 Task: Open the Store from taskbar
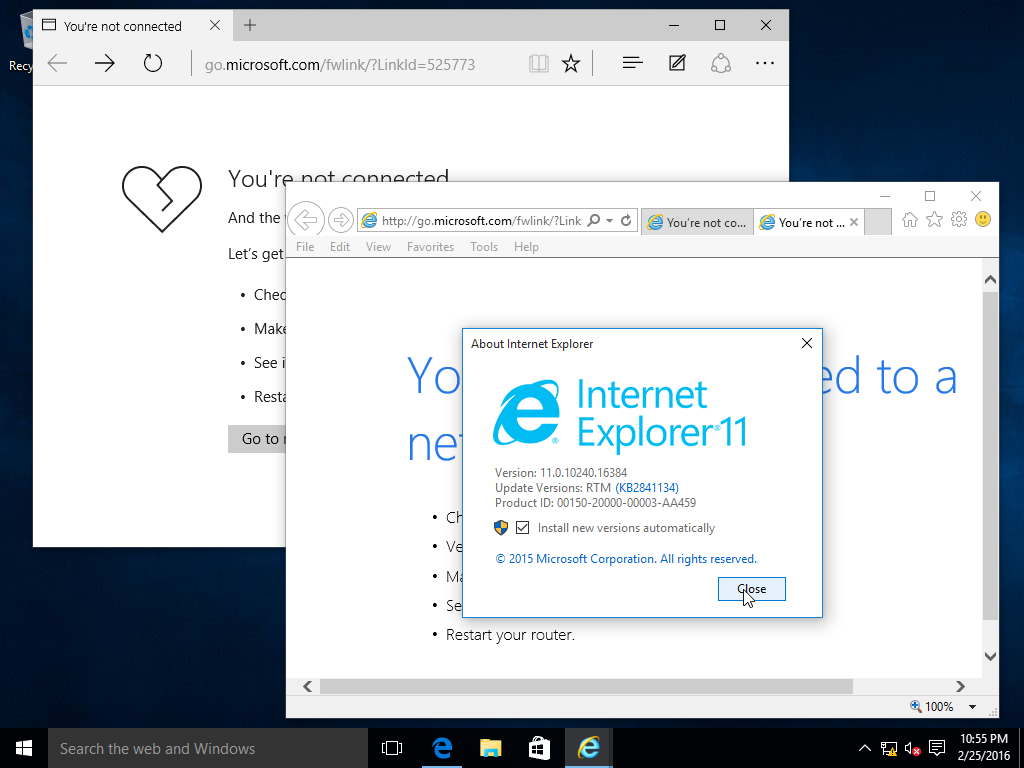click(x=539, y=748)
